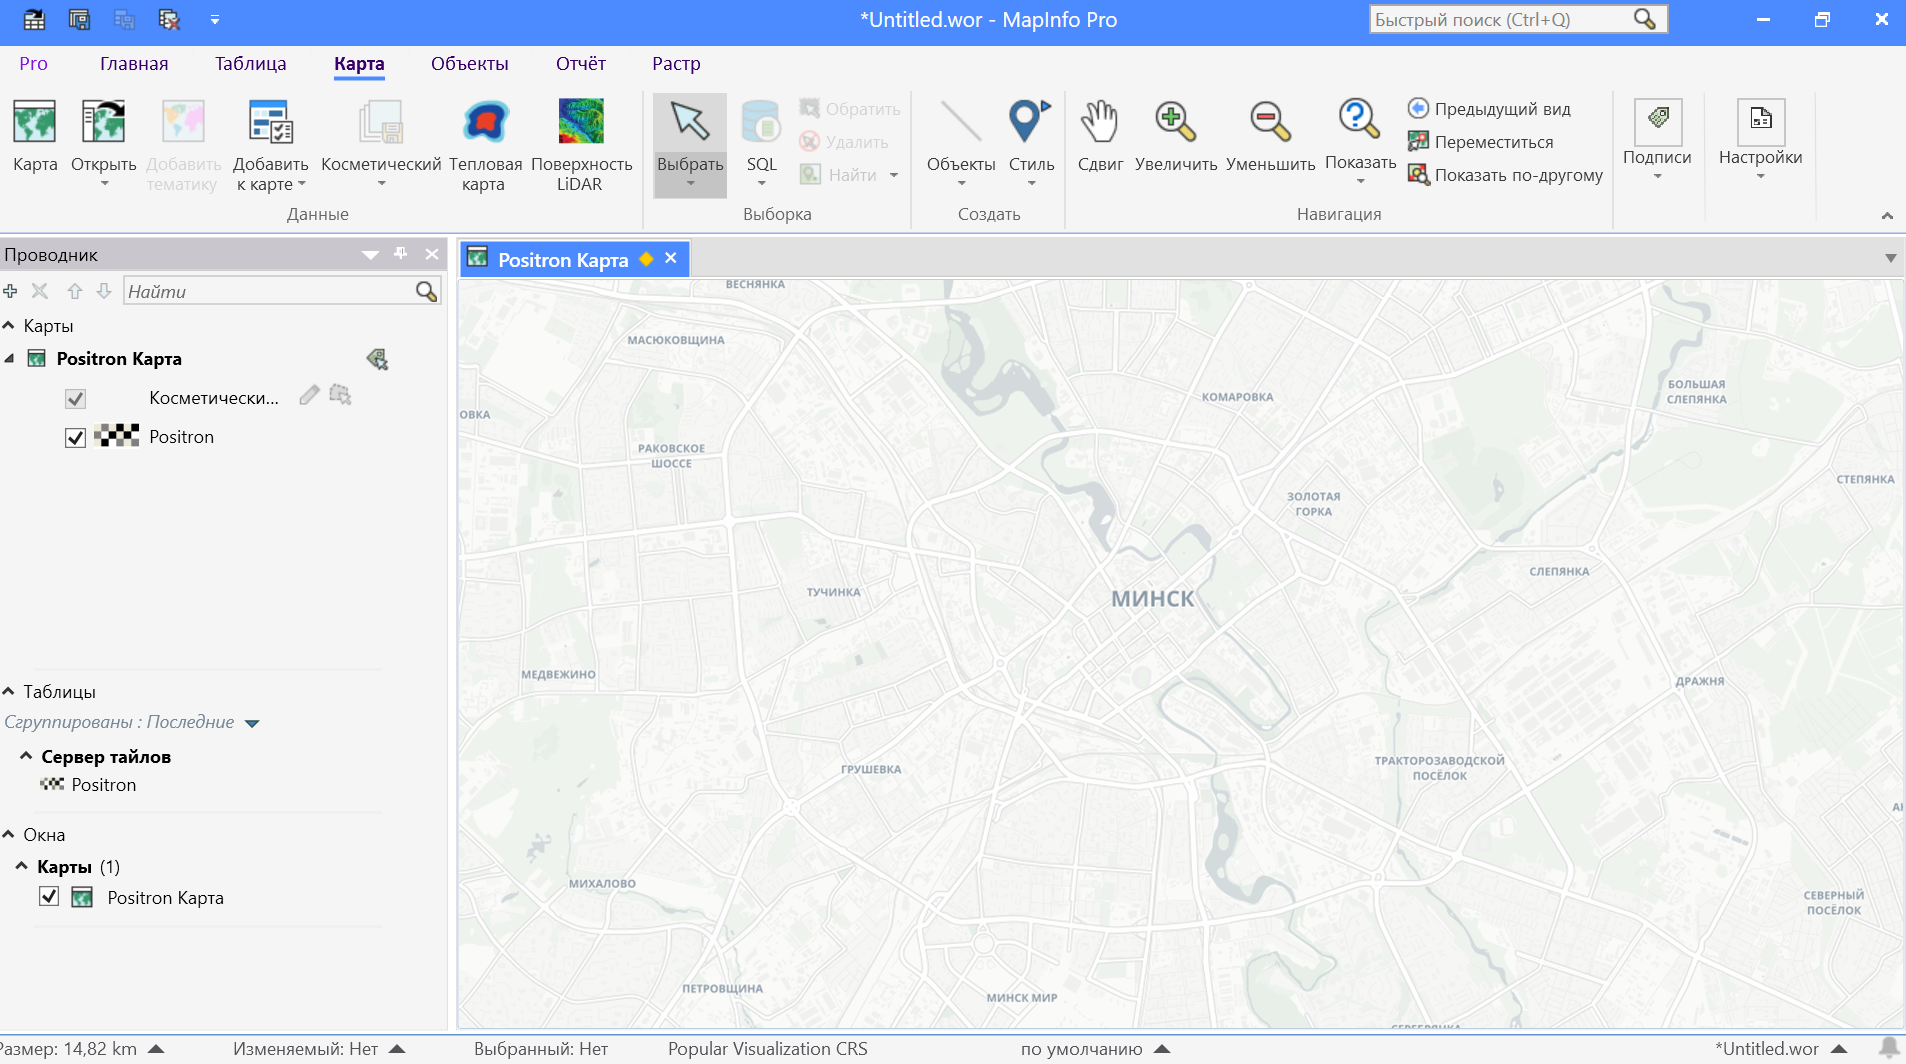This screenshot has width=1906, height=1064.
Task: Open the Сгруппированы: Последние grouping dropdown
Action: pyautogui.click(x=253, y=721)
